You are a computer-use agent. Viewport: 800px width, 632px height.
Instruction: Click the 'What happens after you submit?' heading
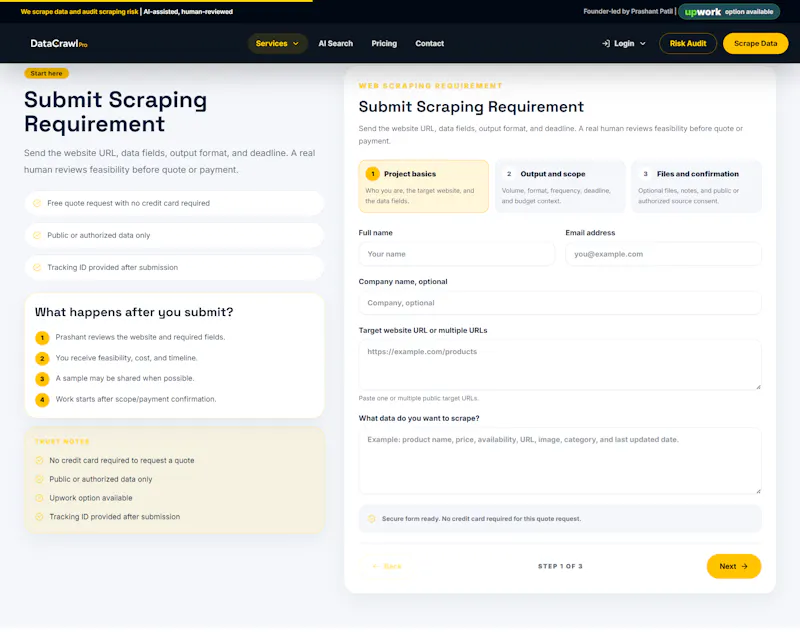tap(134, 312)
